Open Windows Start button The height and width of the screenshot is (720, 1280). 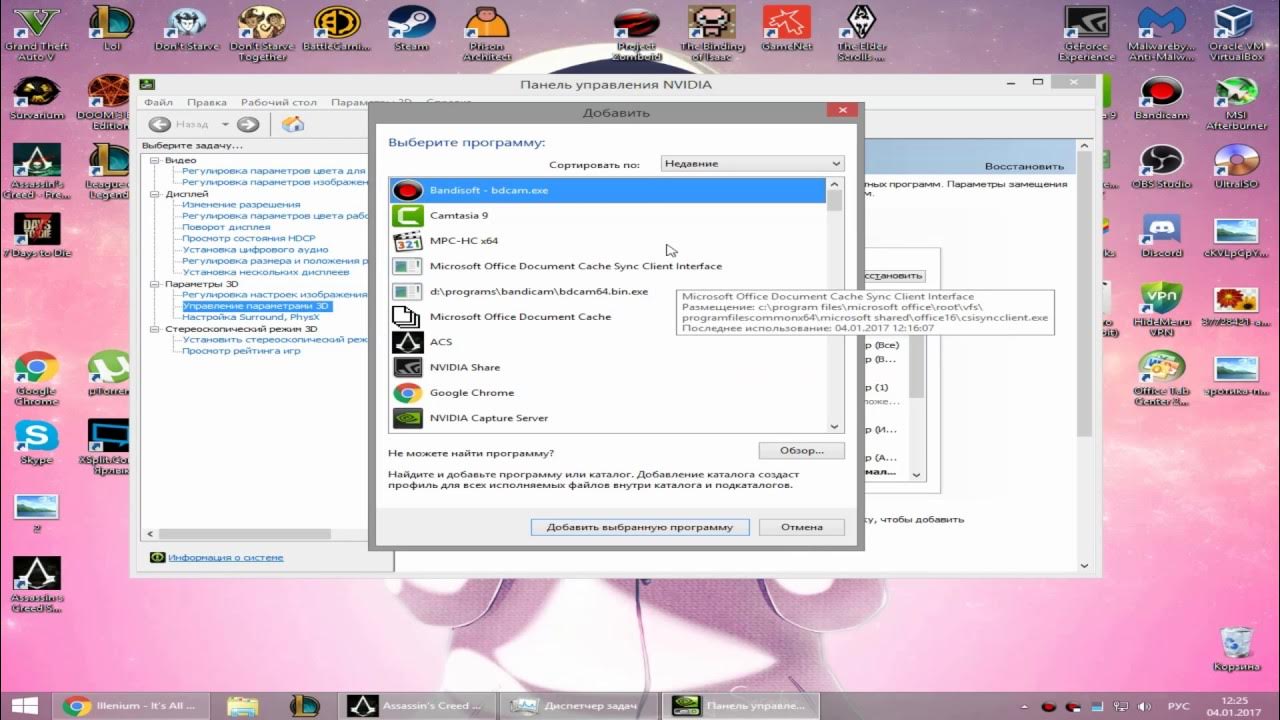click(25, 706)
